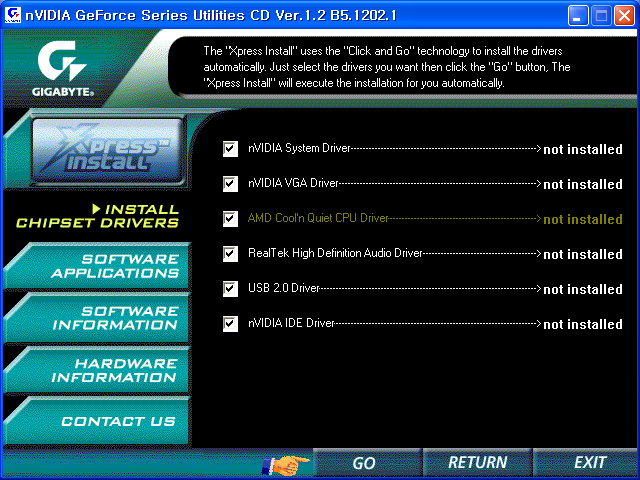
Task: Click the Gigabyte logo
Action: tap(63, 69)
